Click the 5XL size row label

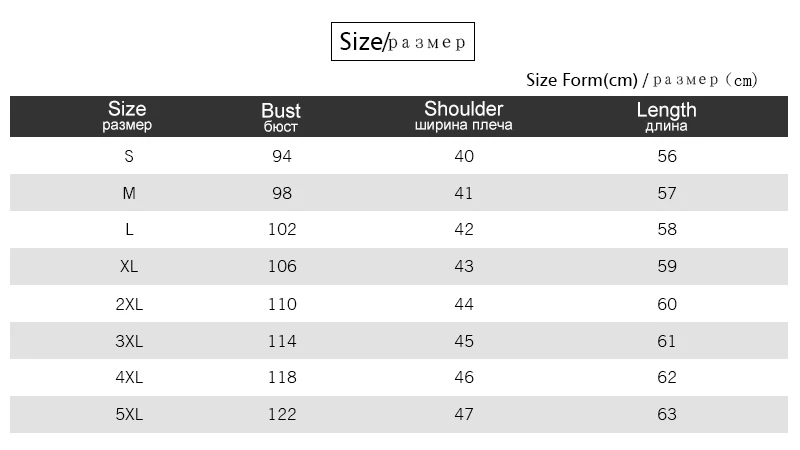tap(129, 414)
